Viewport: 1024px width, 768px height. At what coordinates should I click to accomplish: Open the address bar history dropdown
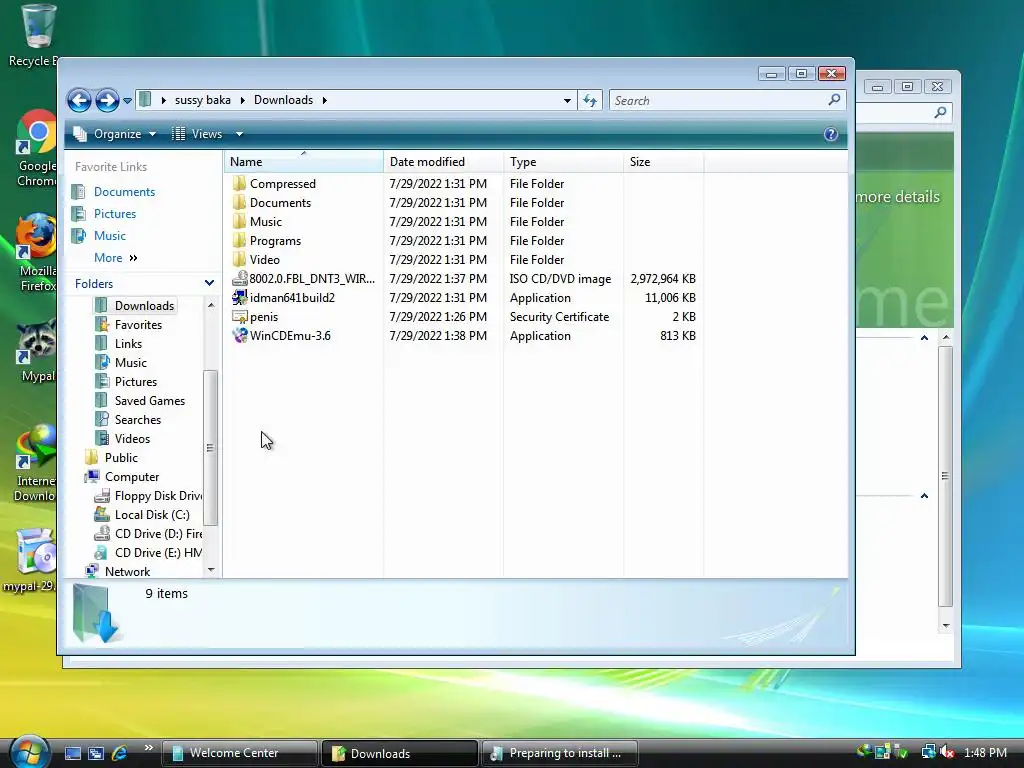tap(567, 101)
